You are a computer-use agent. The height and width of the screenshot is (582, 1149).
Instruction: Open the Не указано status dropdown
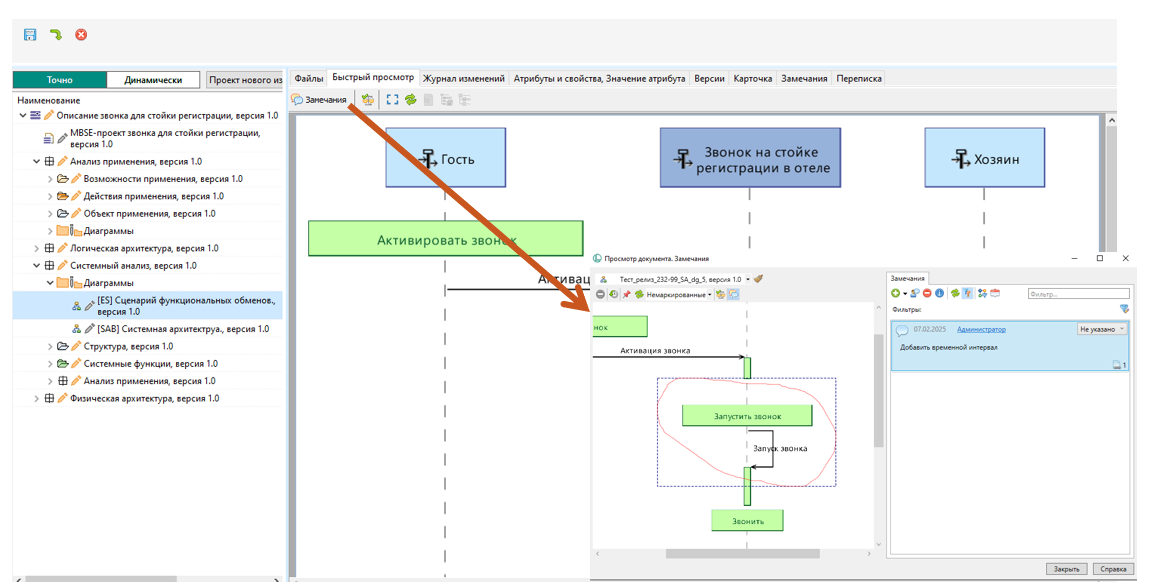[x=1102, y=329]
